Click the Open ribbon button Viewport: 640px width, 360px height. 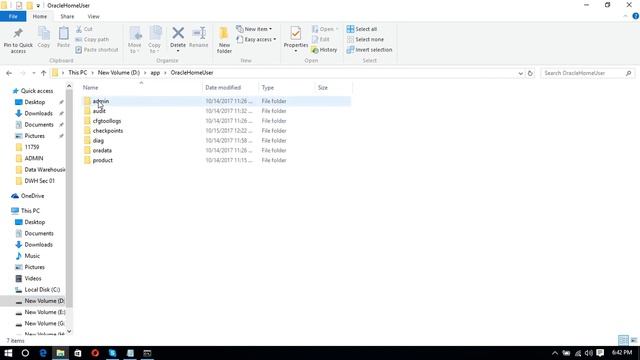click(x=325, y=29)
